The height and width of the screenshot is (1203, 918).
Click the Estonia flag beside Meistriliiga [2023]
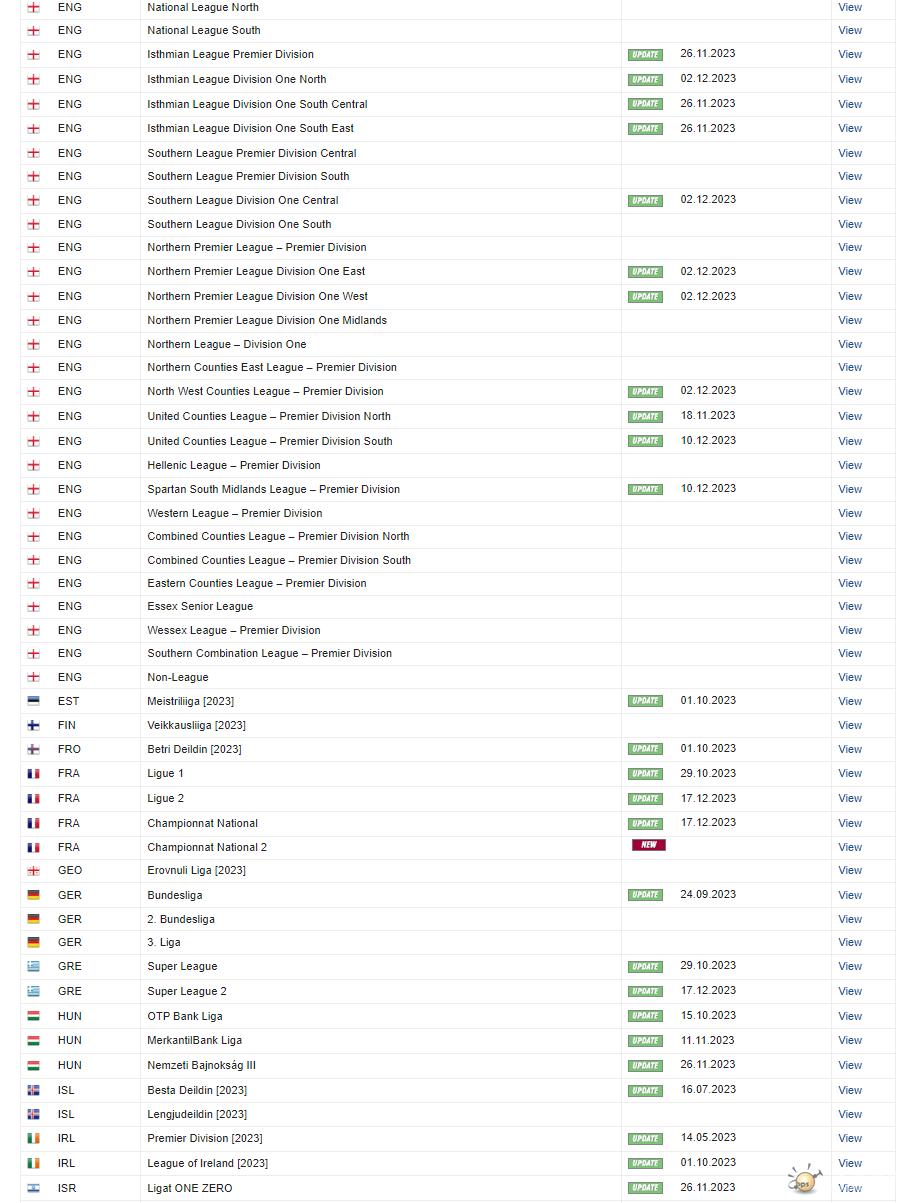pos(34,701)
